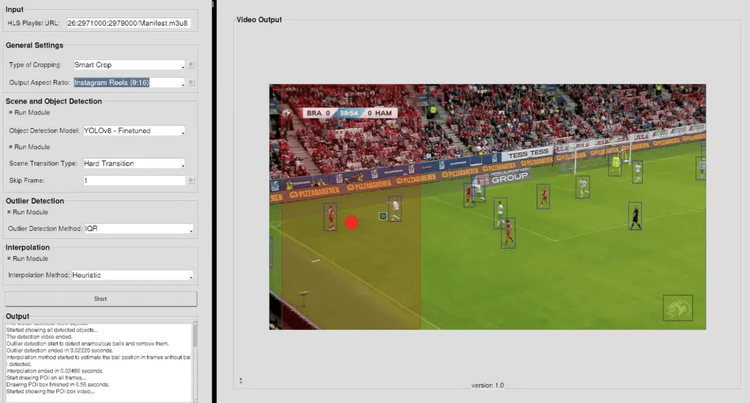Click the league logo watermark in the video
The height and width of the screenshot is (403, 750).
(x=677, y=307)
